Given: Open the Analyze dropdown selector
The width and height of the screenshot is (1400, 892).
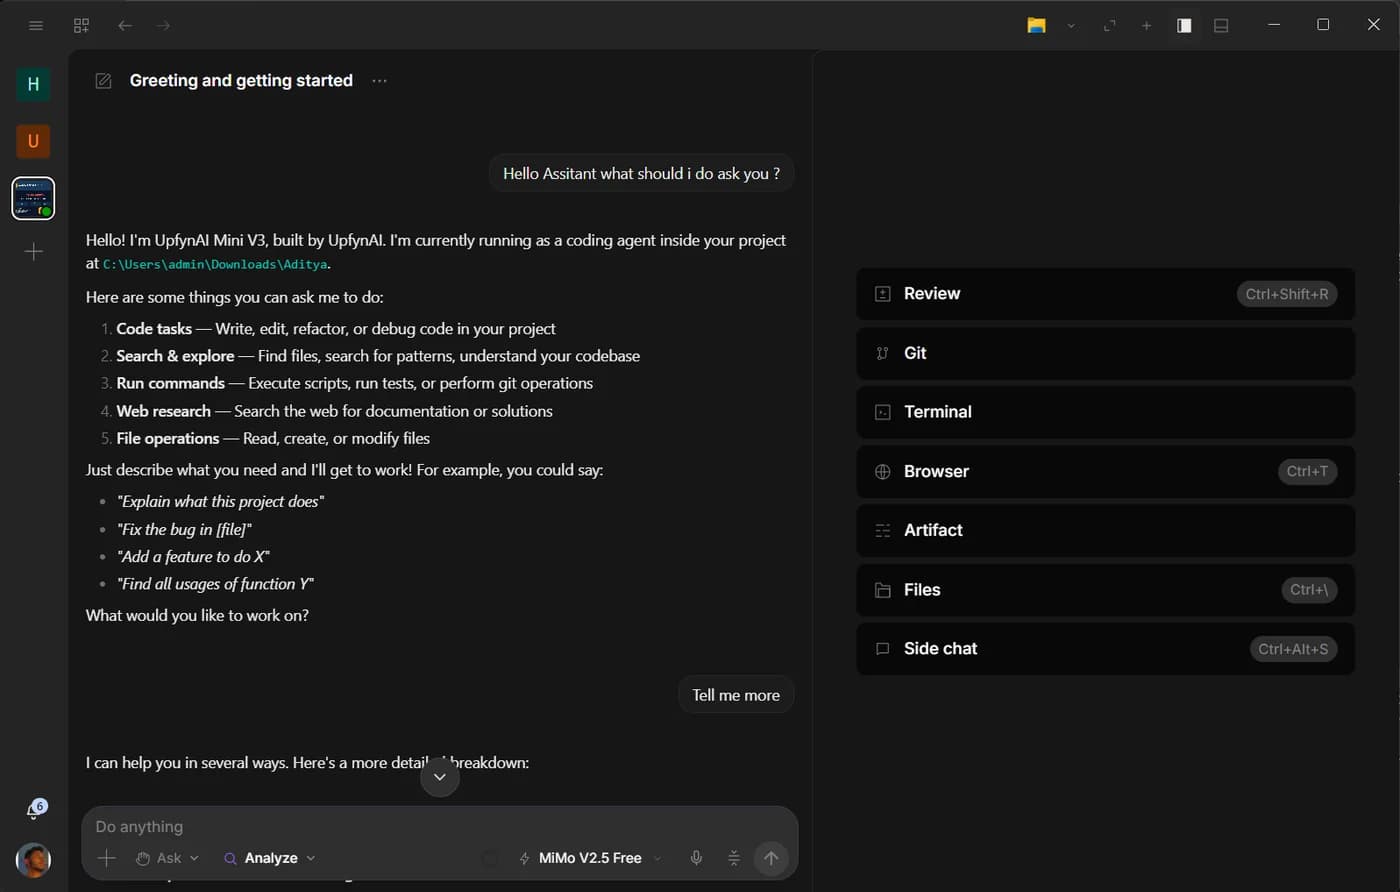Looking at the screenshot, I should coord(270,858).
